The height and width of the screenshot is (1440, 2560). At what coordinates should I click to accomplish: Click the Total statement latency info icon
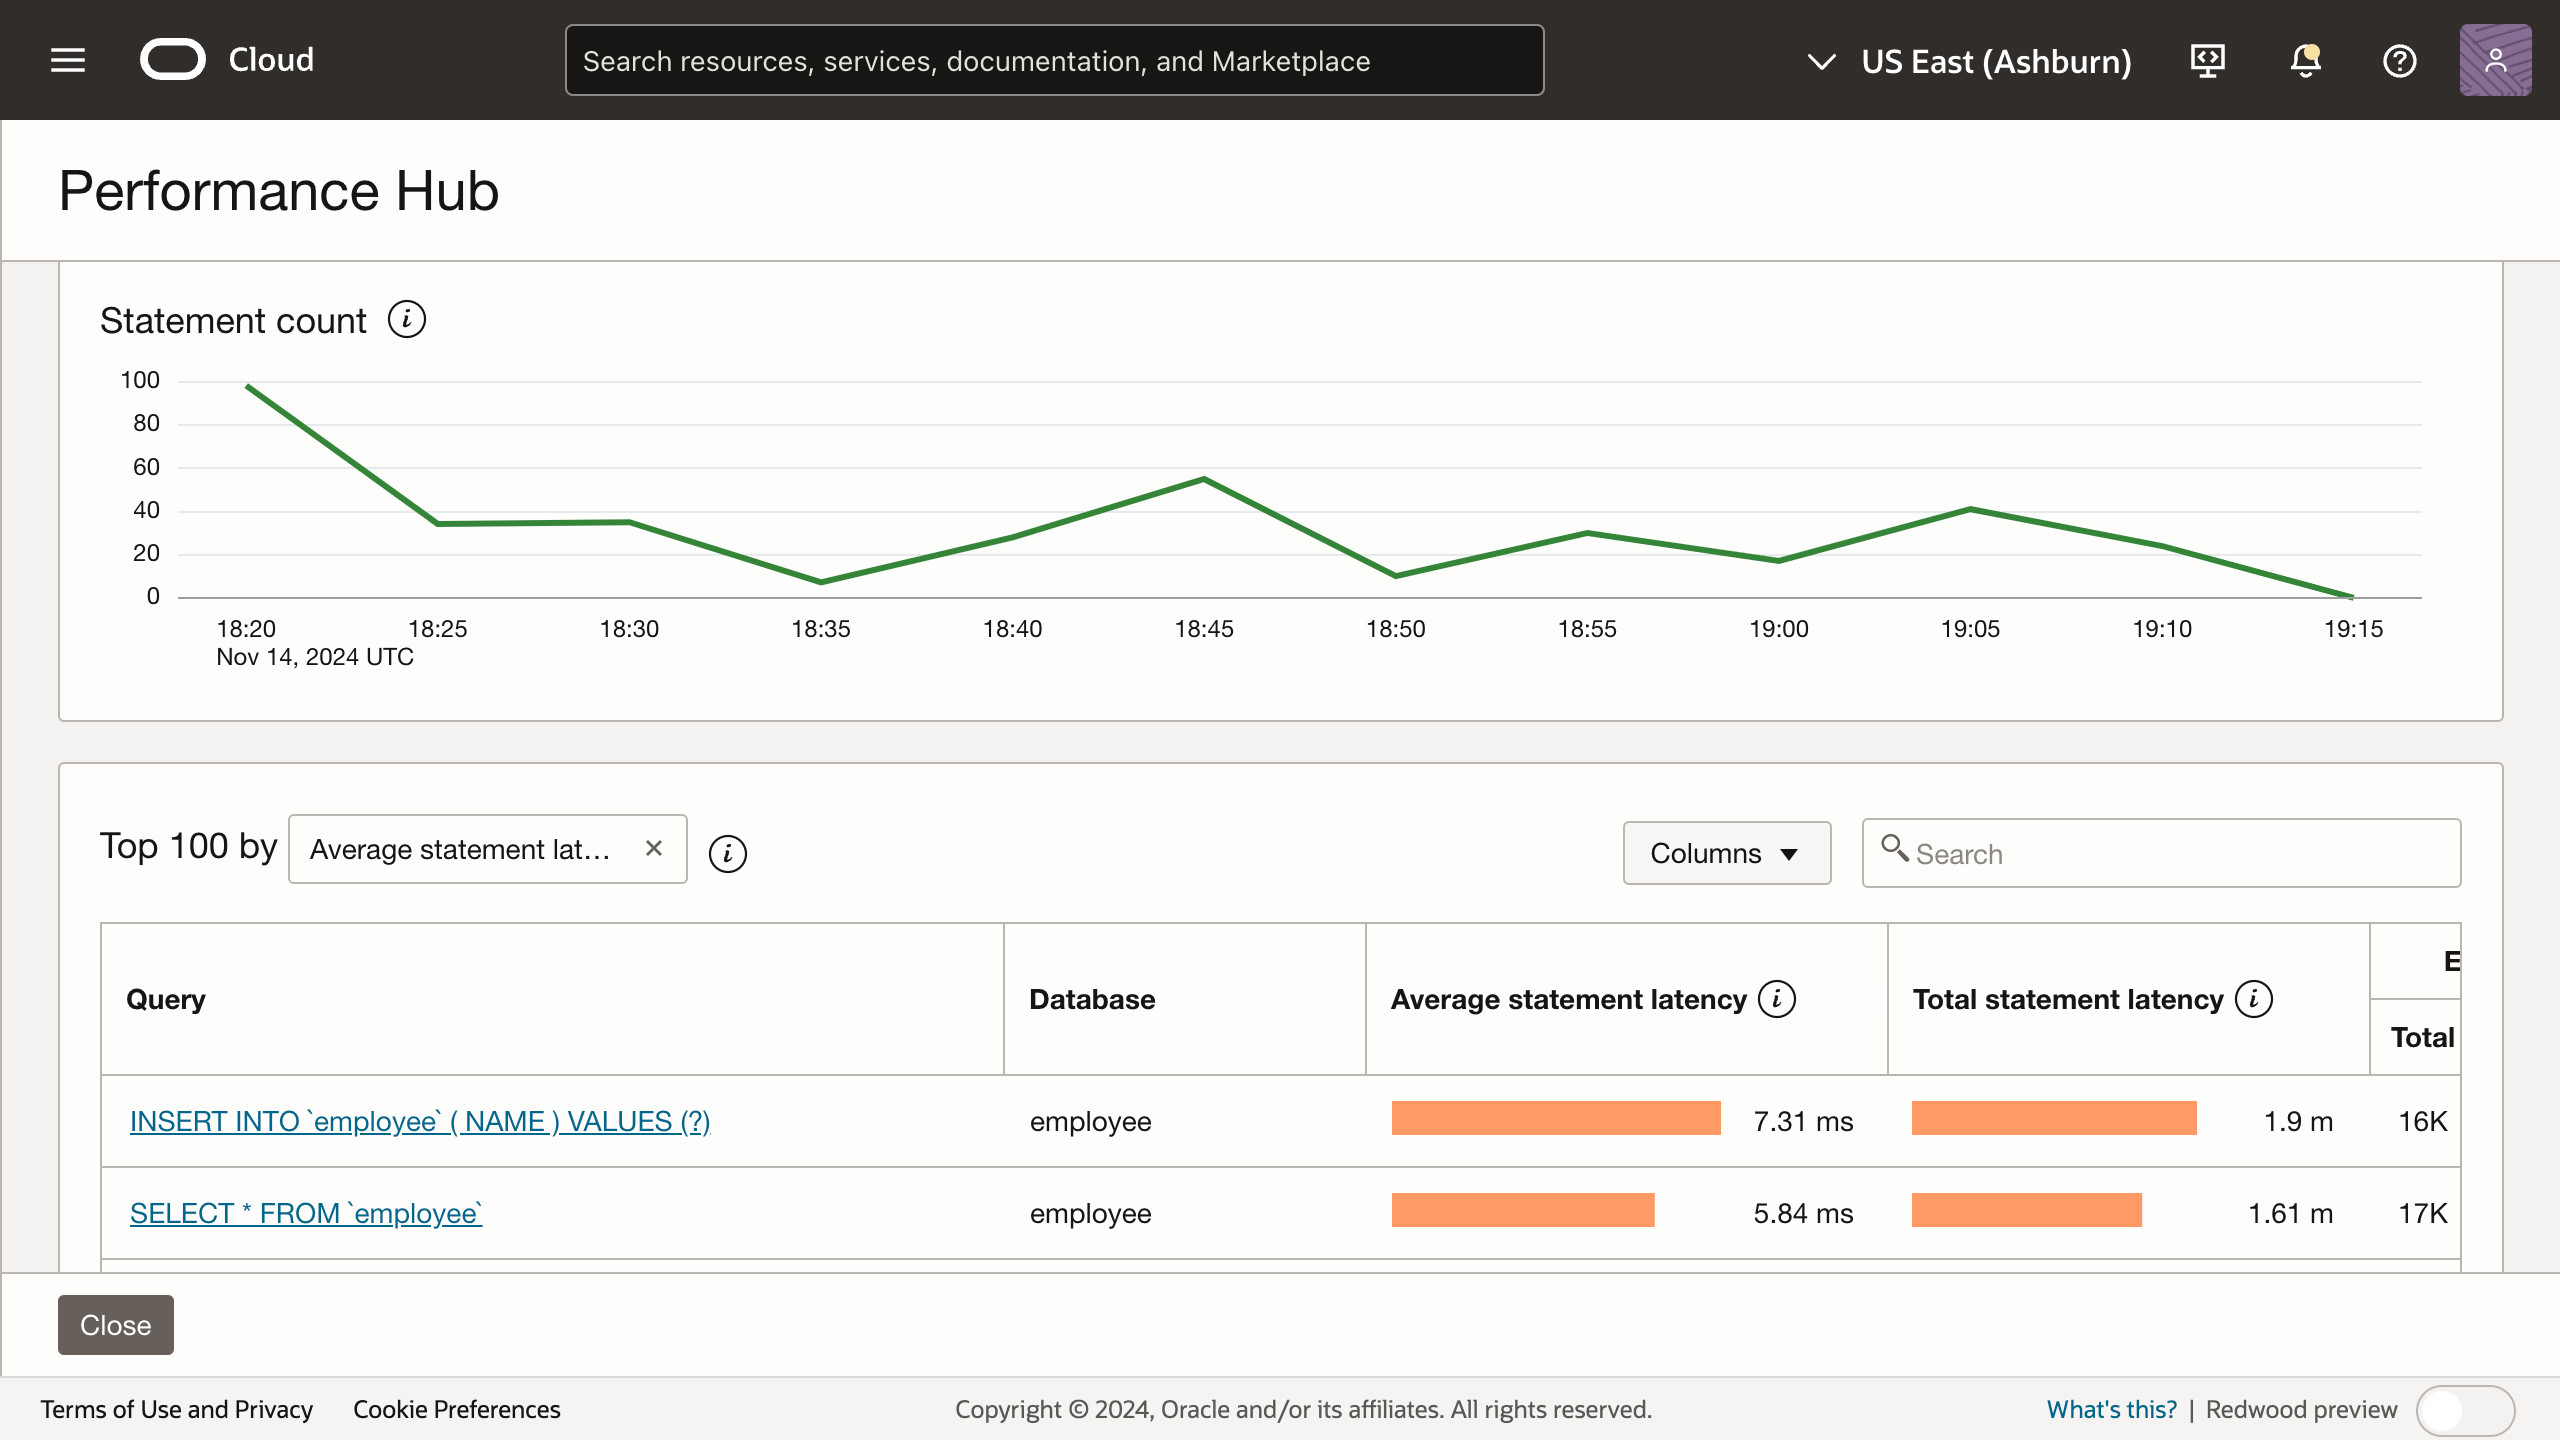[2255, 997]
